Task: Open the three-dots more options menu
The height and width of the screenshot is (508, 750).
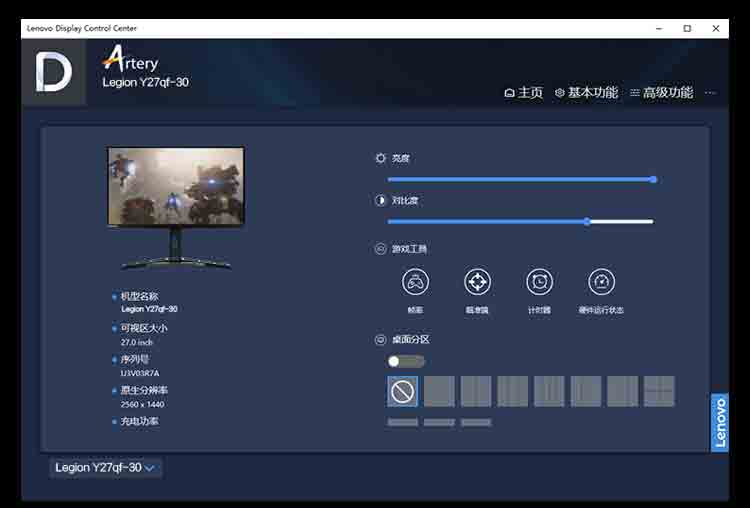Action: point(710,93)
